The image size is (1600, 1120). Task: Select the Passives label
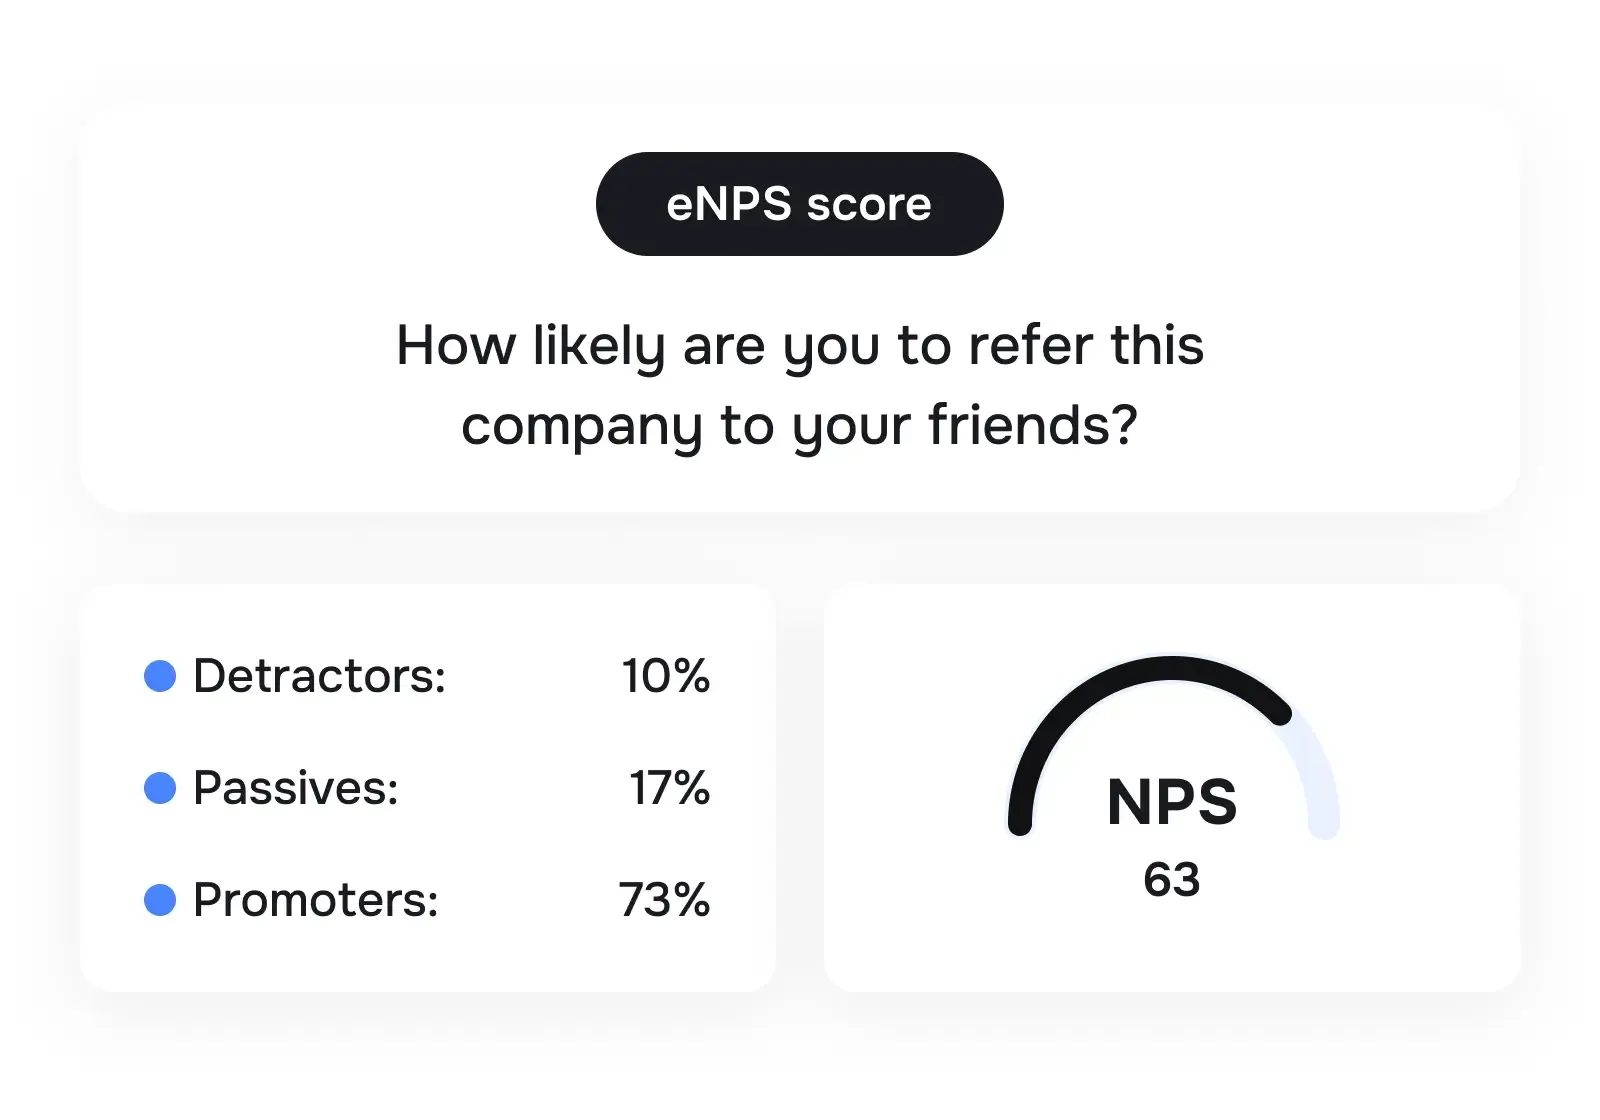click(295, 788)
